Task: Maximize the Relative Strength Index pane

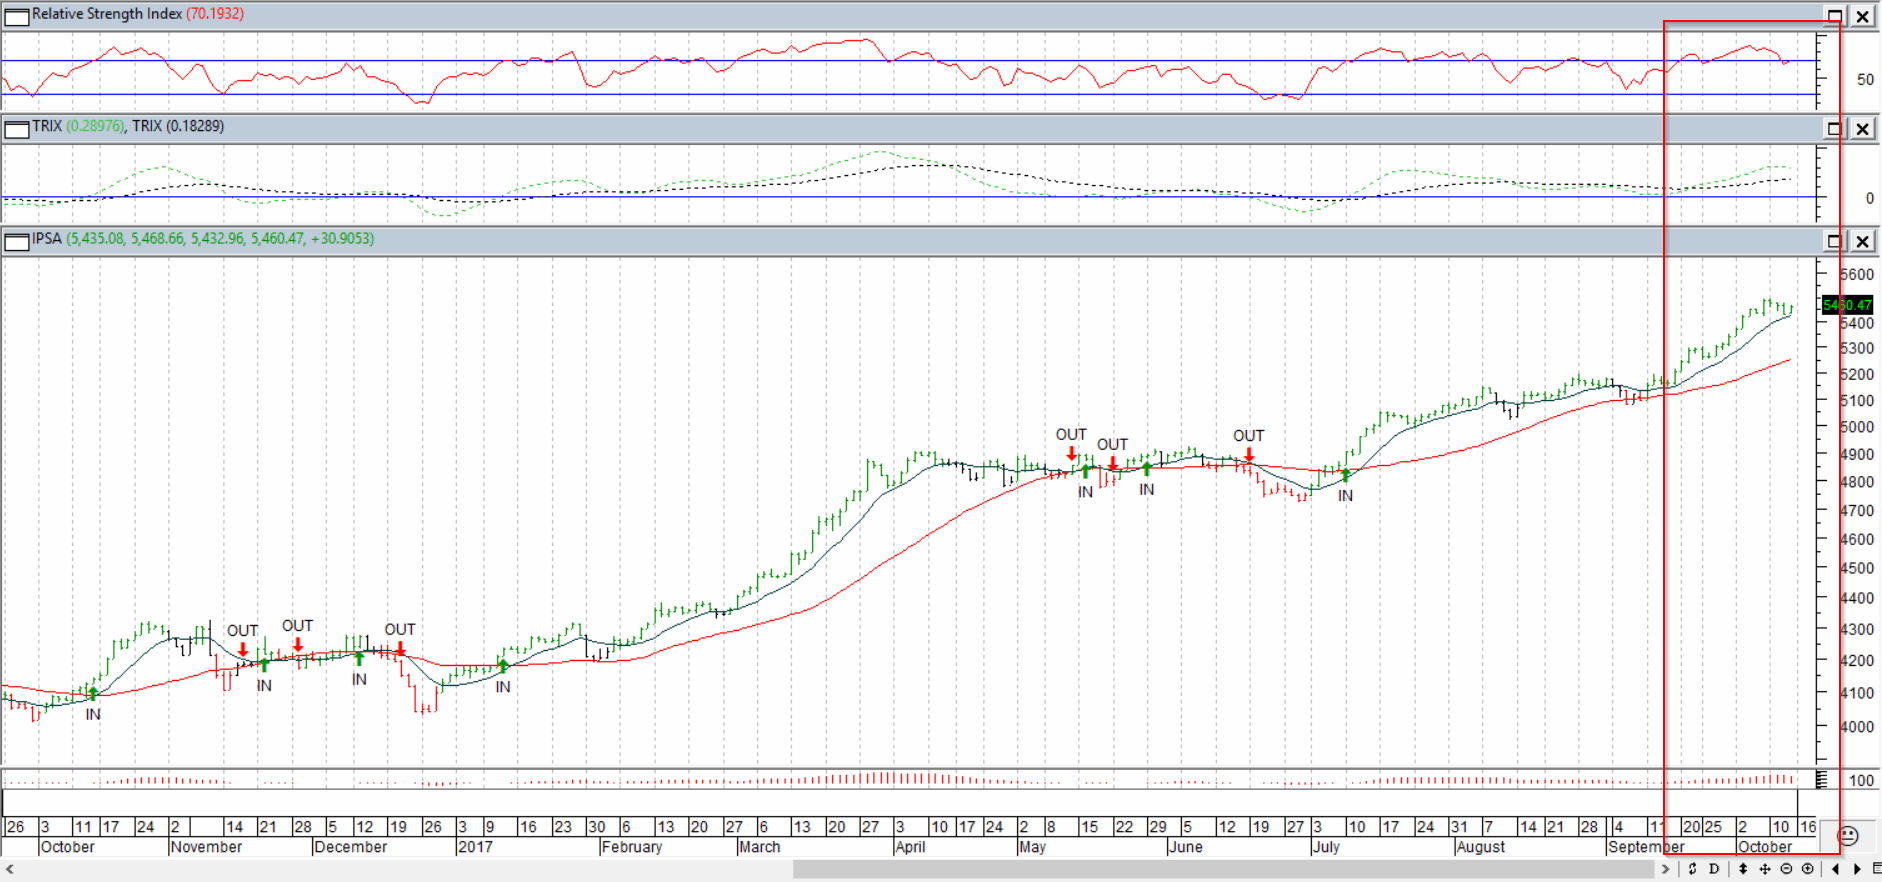Action: (1835, 16)
